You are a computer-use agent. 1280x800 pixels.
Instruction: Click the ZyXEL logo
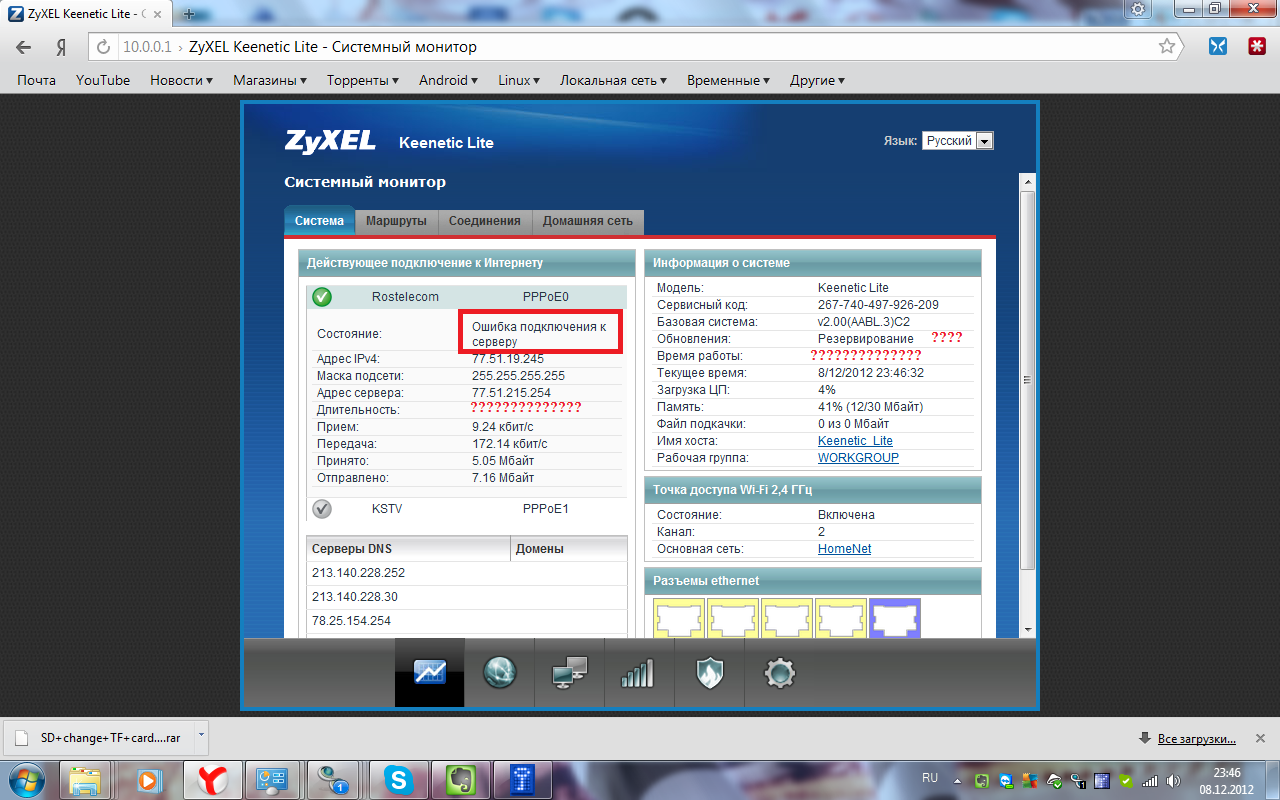click(330, 141)
